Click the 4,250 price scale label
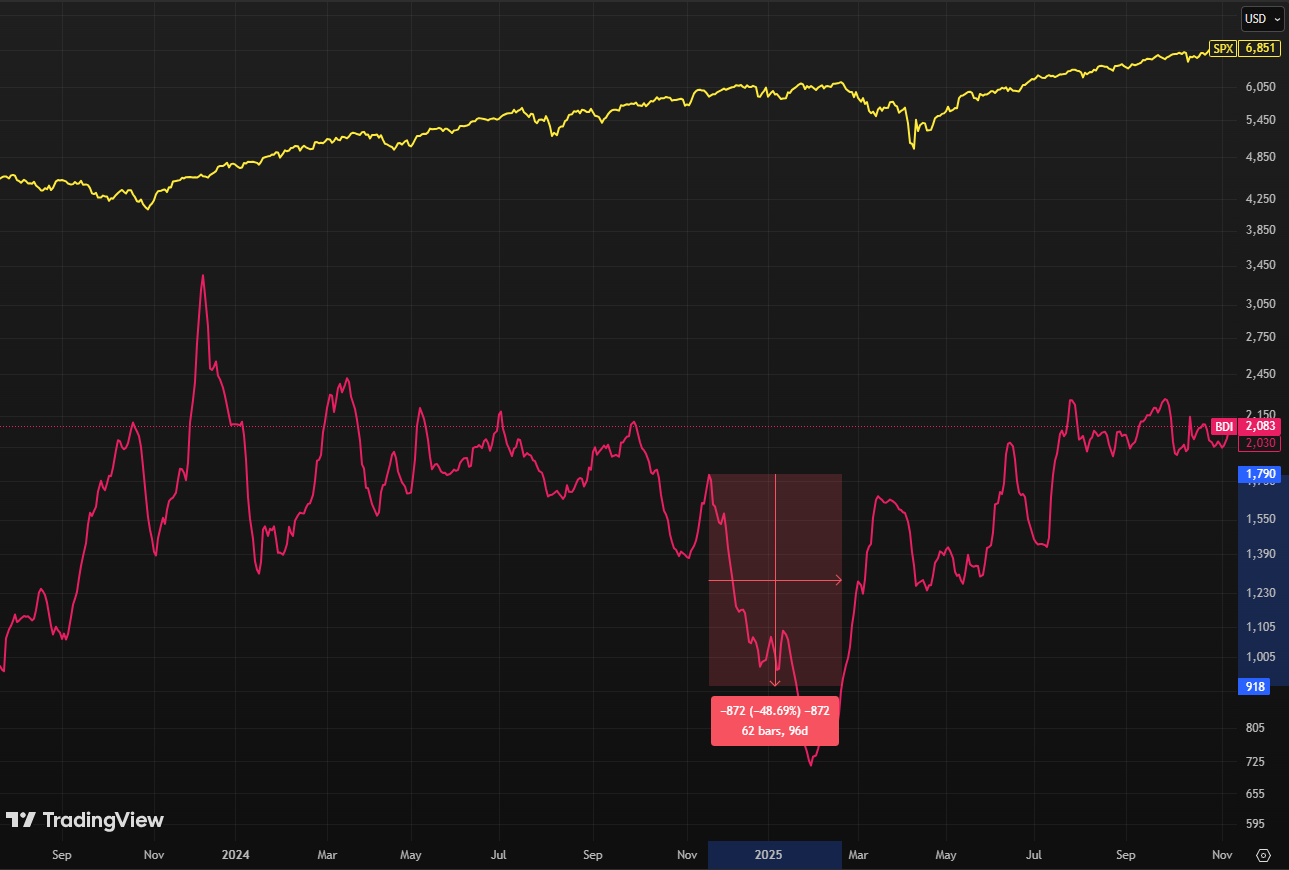This screenshot has width=1289, height=870. [x=1260, y=199]
